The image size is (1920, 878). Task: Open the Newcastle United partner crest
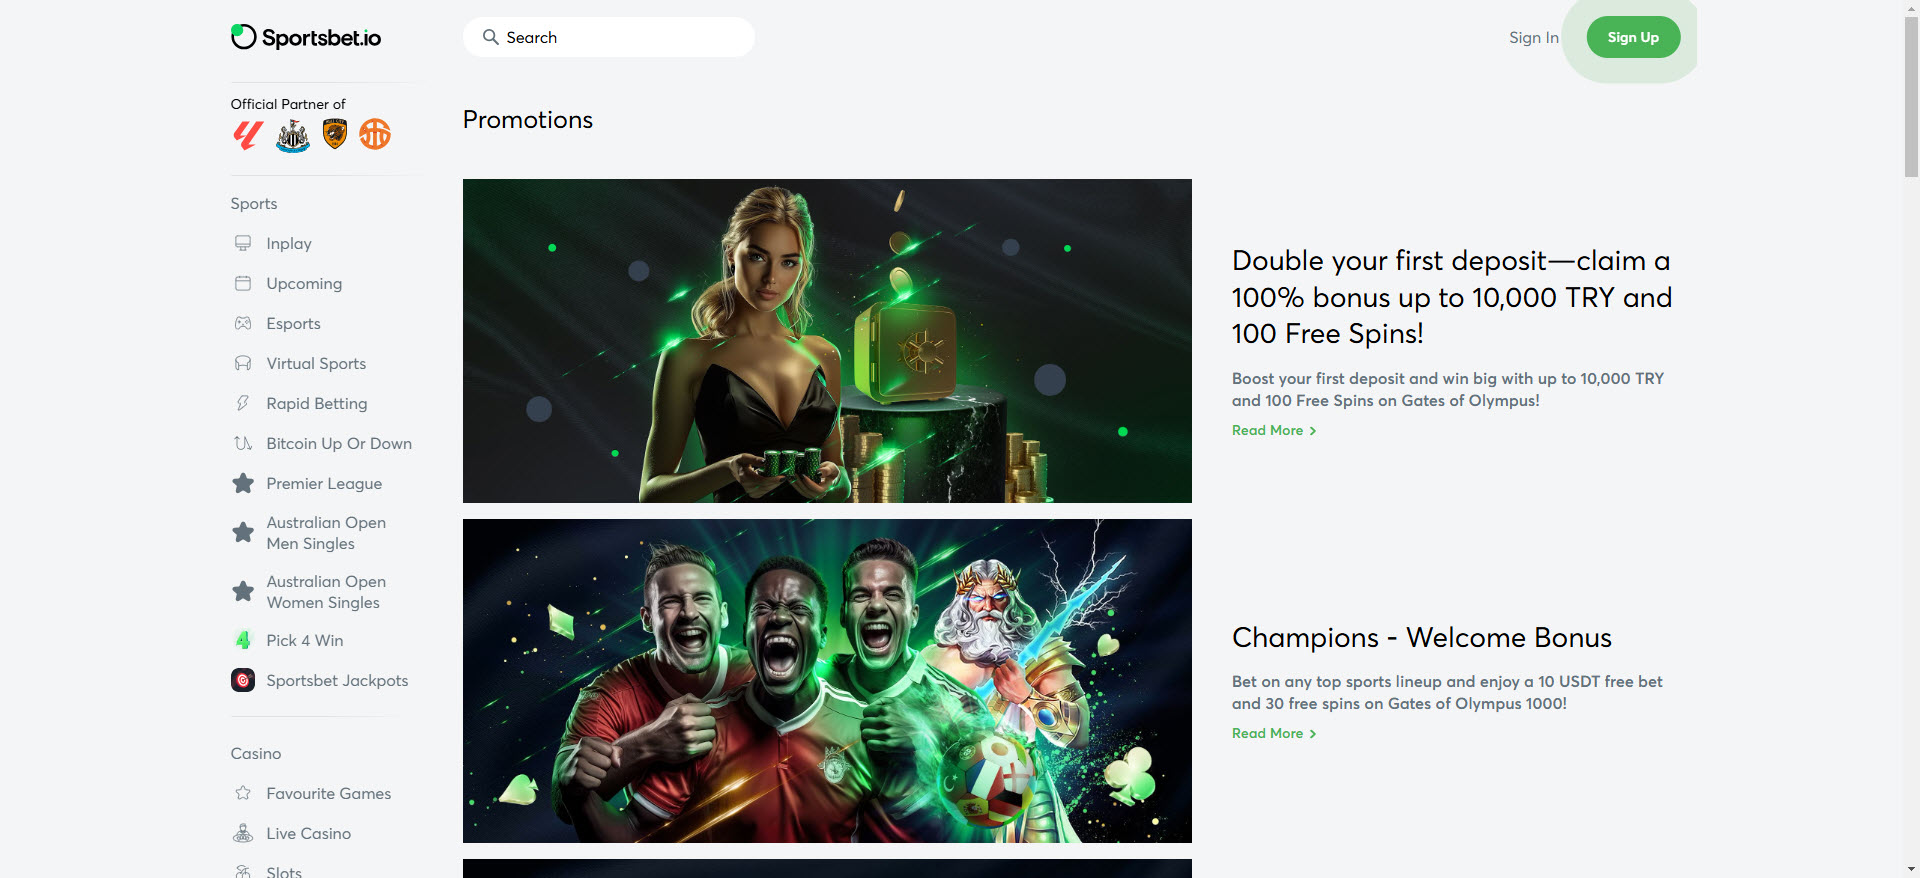tap(293, 135)
